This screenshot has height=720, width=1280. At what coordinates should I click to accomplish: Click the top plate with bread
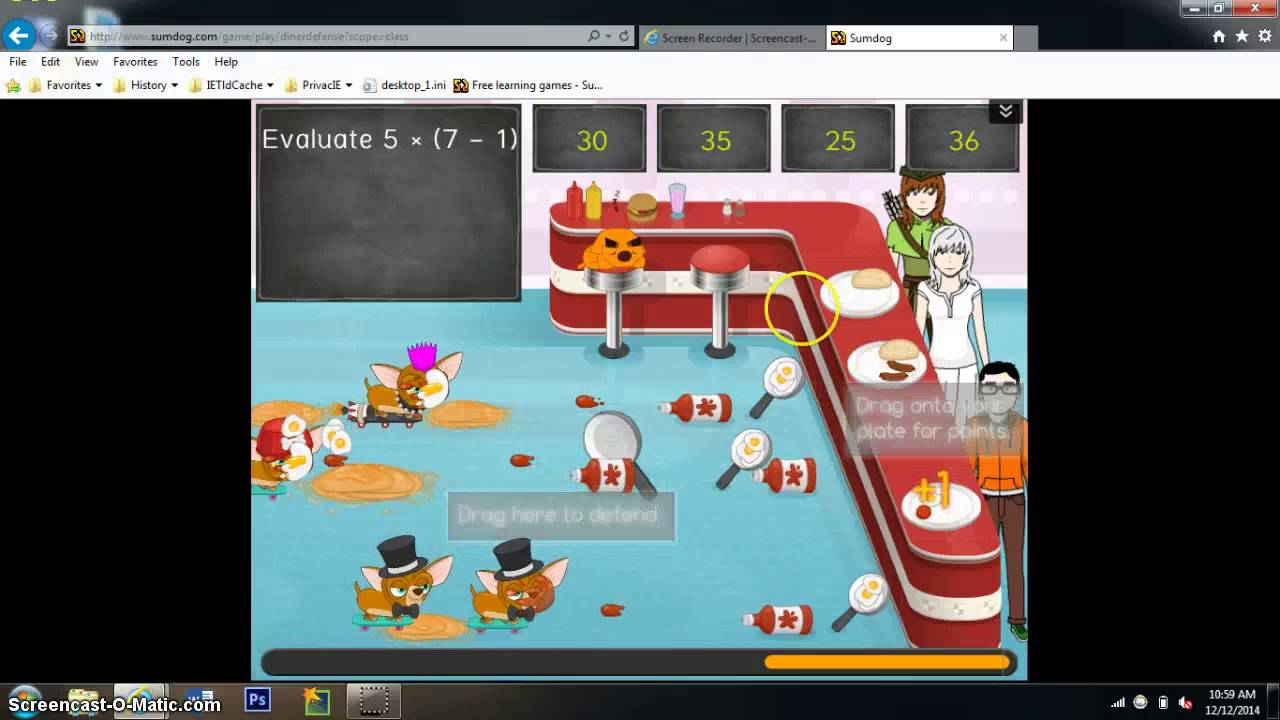pyautogui.click(x=860, y=293)
